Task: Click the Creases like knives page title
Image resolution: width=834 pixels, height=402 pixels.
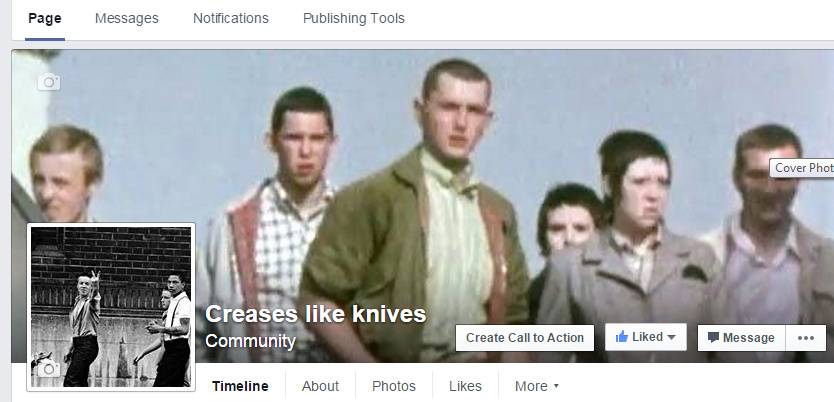Action: (x=315, y=314)
